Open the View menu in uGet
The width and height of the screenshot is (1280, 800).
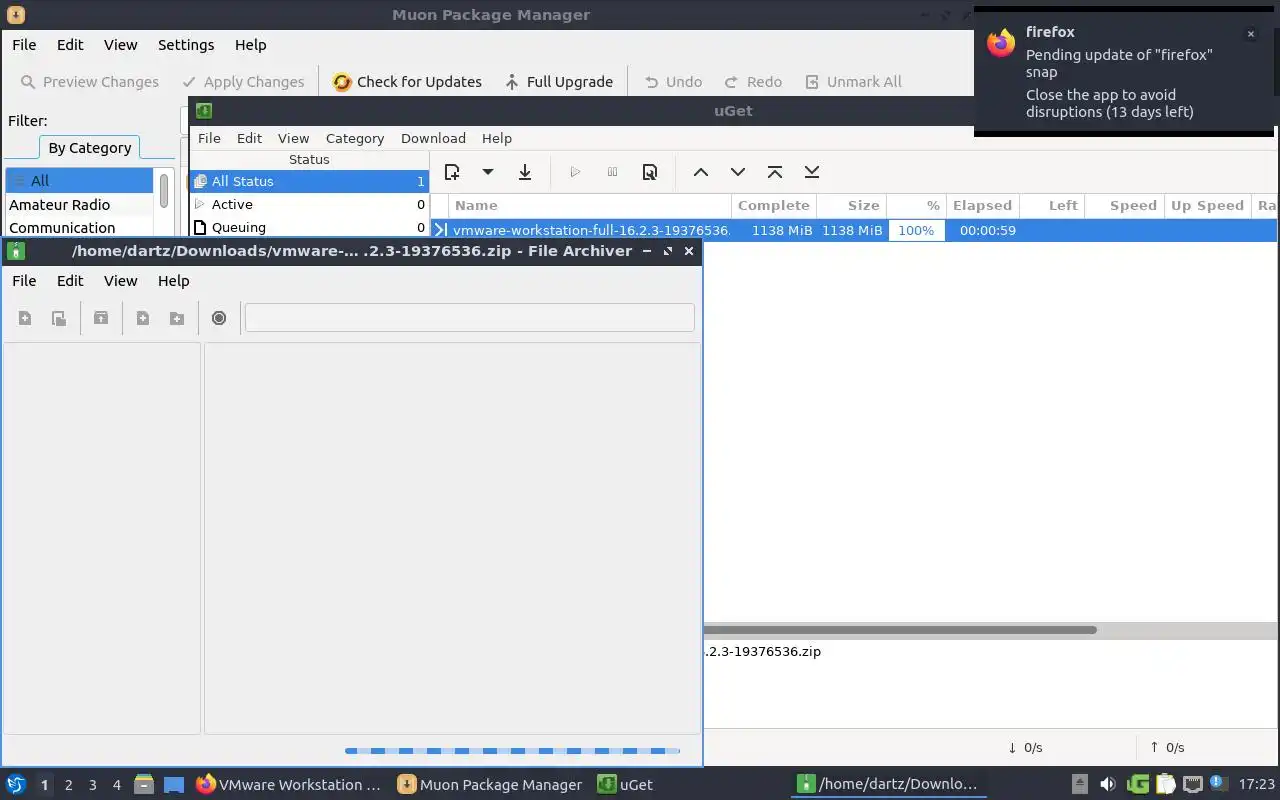coord(293,138)
